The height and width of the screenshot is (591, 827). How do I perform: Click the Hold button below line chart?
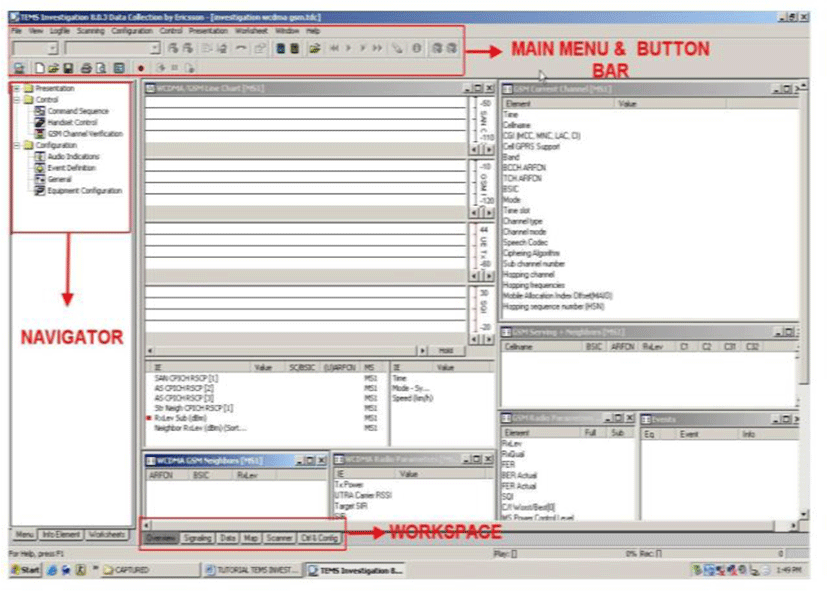[x=446, y=351]
